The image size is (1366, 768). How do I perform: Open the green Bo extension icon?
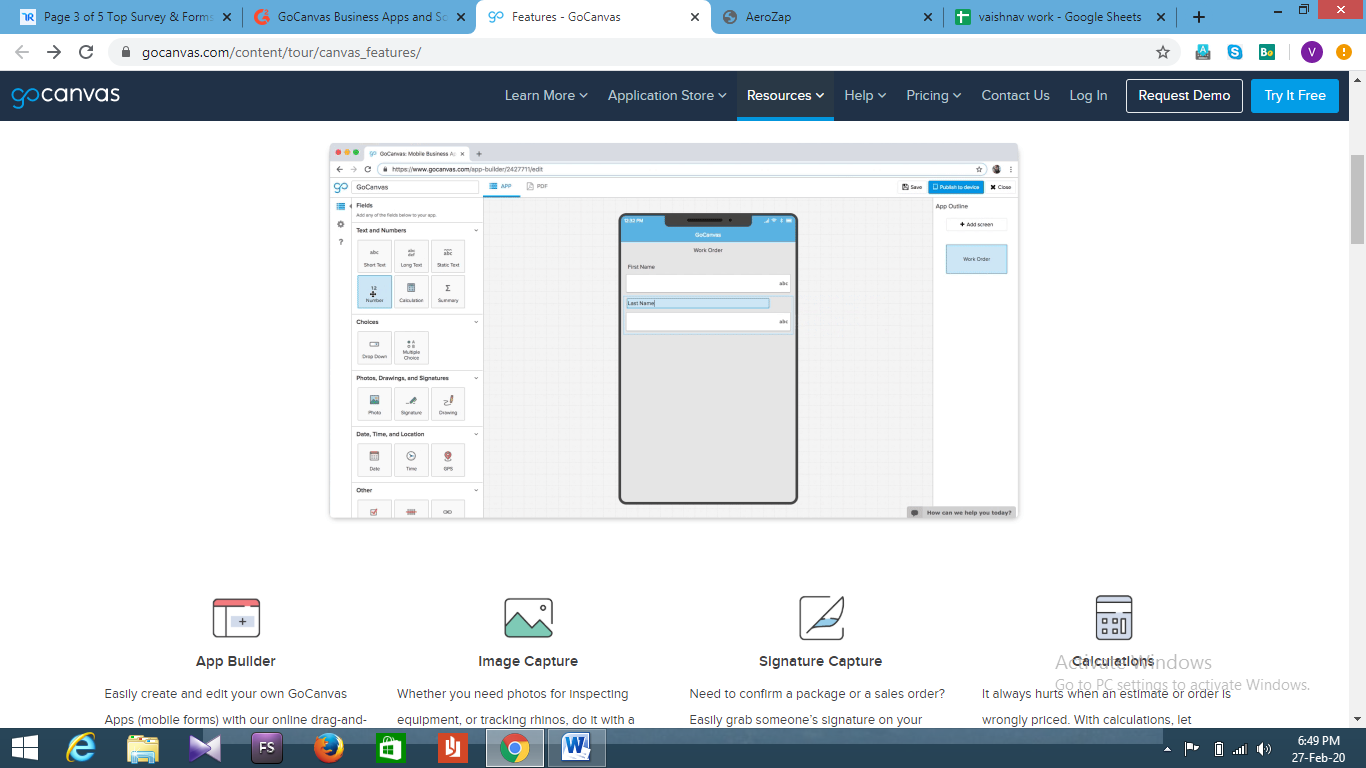(1267, 52)
